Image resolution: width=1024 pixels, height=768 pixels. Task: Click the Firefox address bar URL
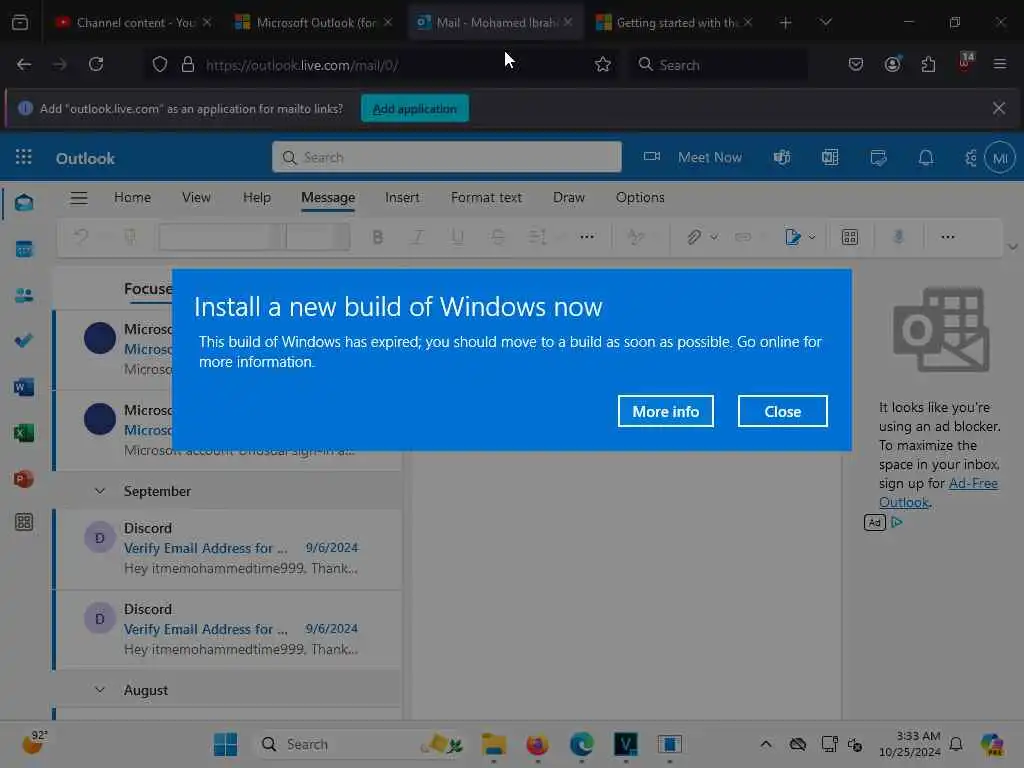click(x=302, y=65)
